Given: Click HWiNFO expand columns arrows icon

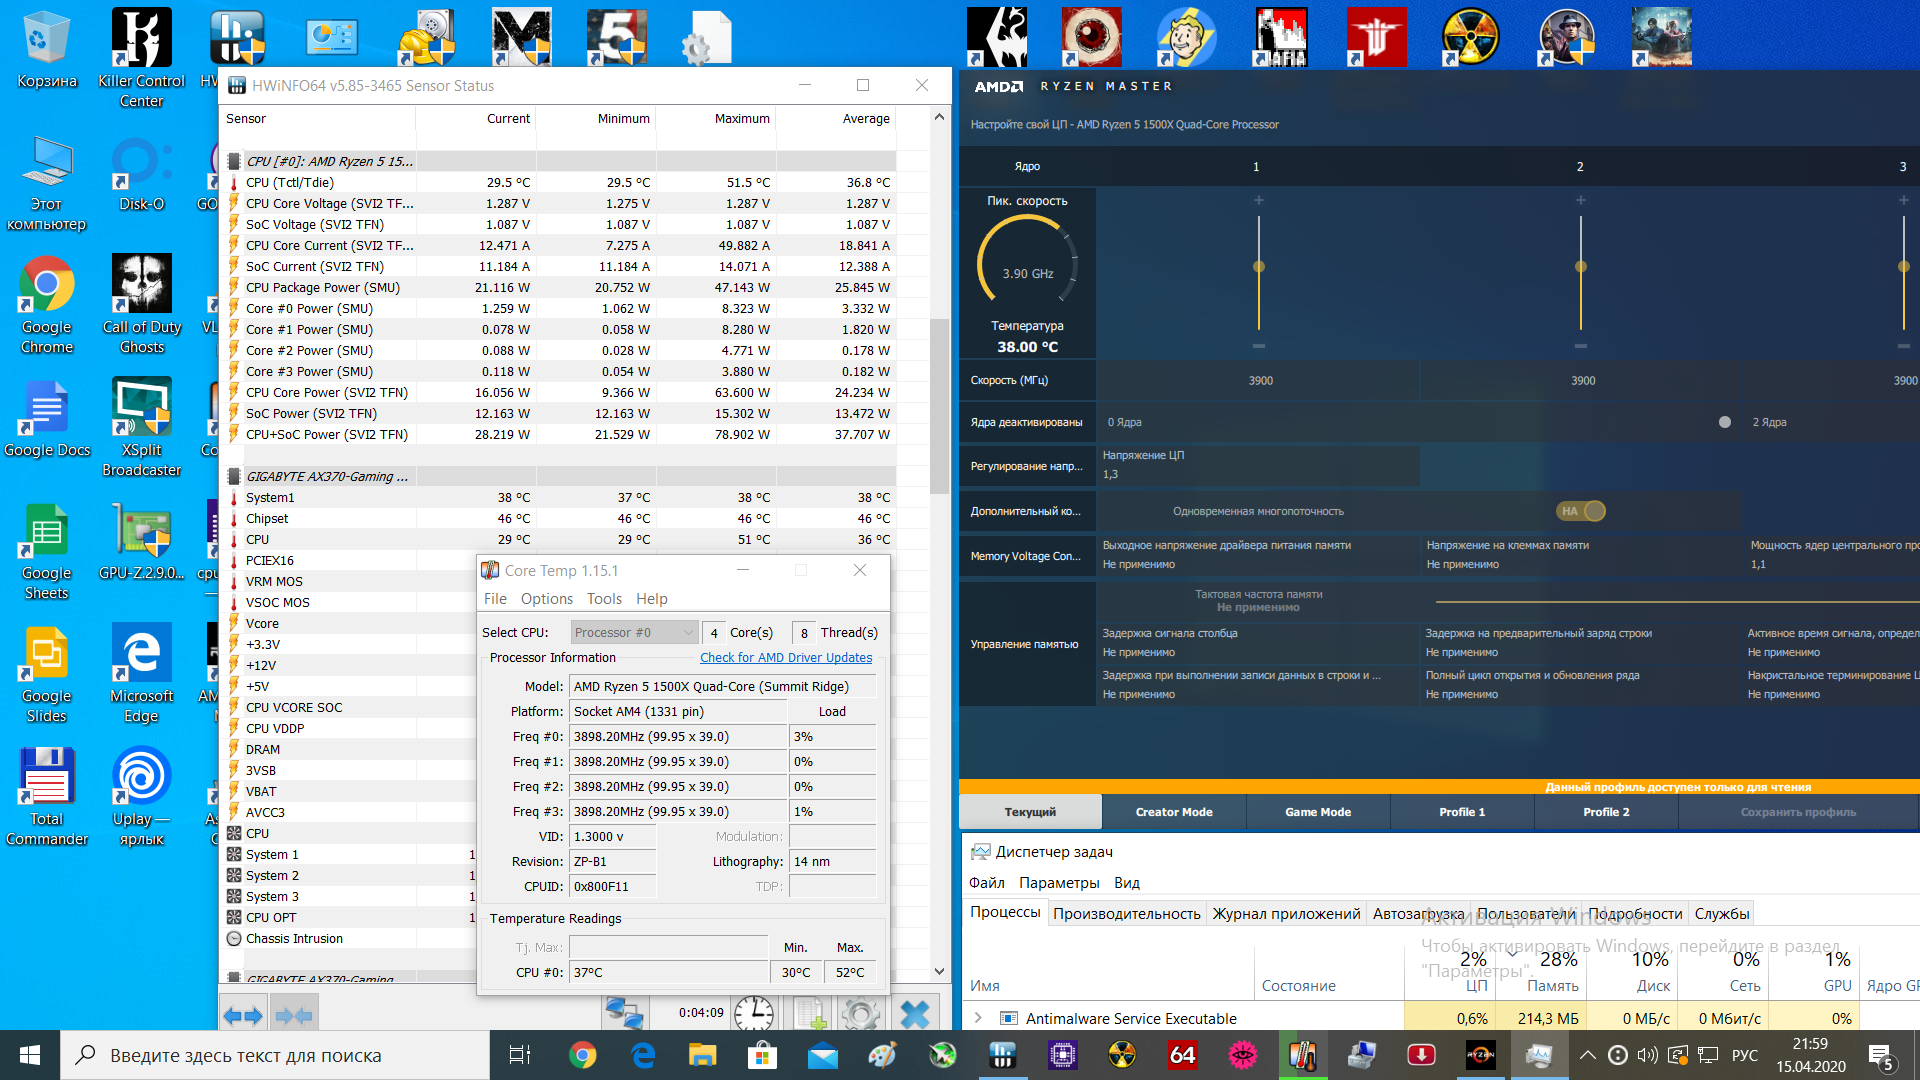Looking at the screenshot, I should 243,1015.
